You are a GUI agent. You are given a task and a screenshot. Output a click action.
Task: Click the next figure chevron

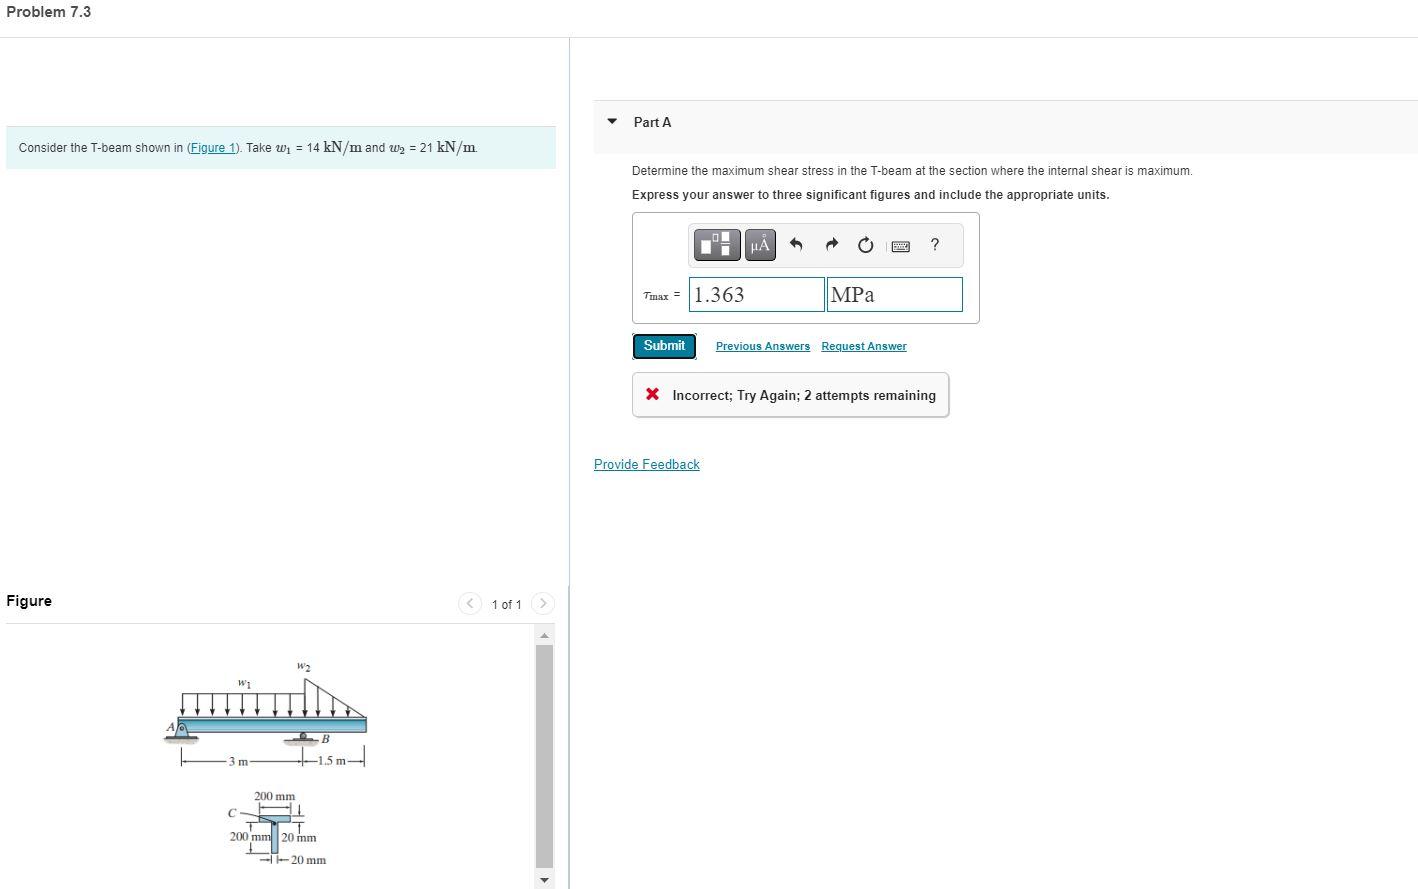(542, 603)
